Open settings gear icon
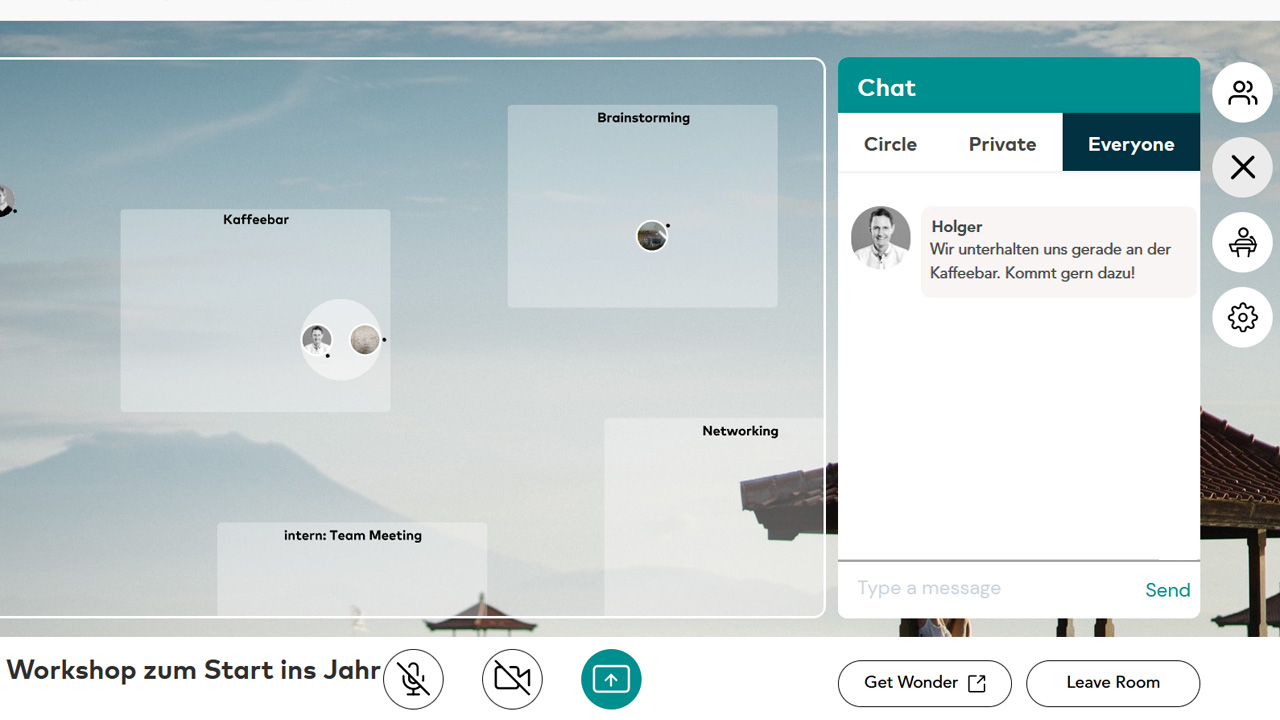 coord(1242,317)
